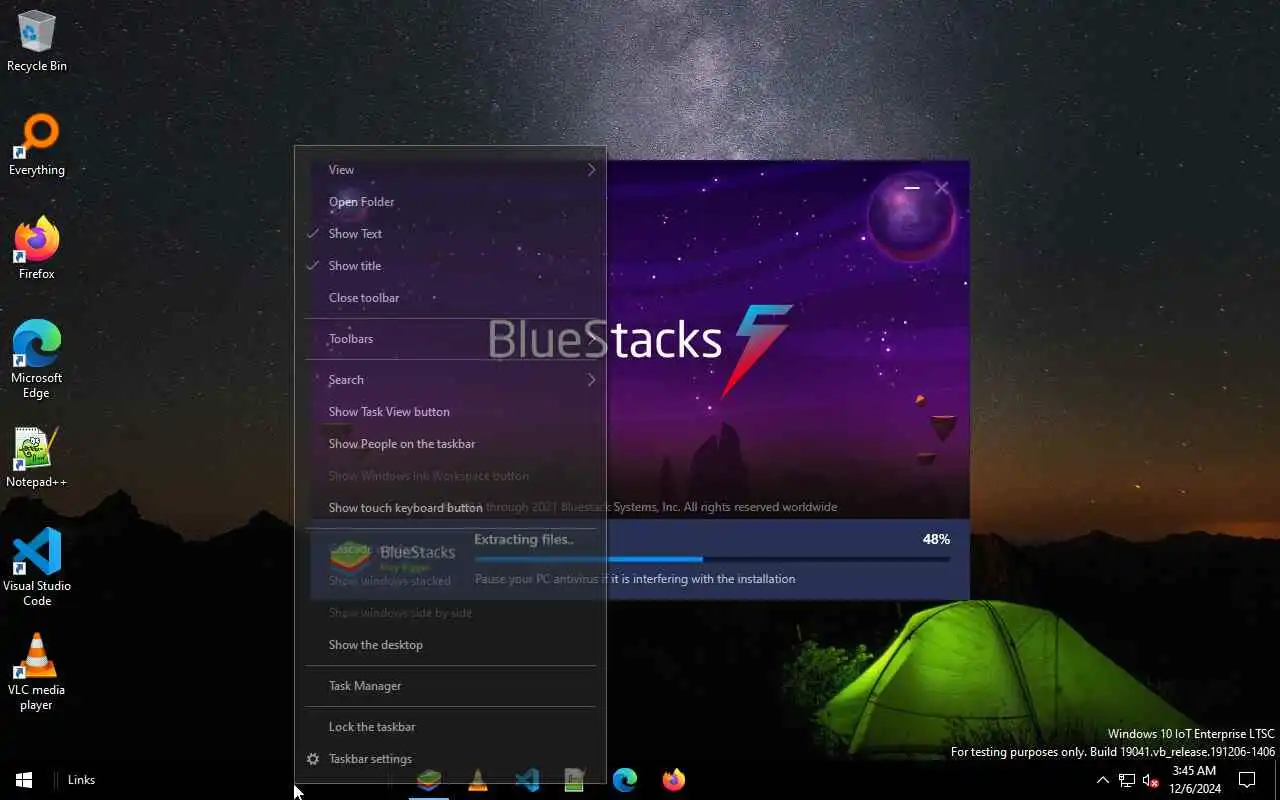
Task: Open the Recycle Bin desktop icon
Action: point(37,41)
